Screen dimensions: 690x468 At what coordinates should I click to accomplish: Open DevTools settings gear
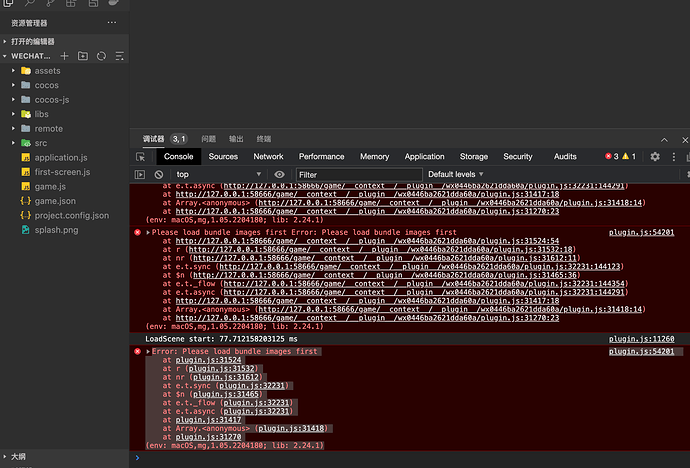click(x=655, y=157)
